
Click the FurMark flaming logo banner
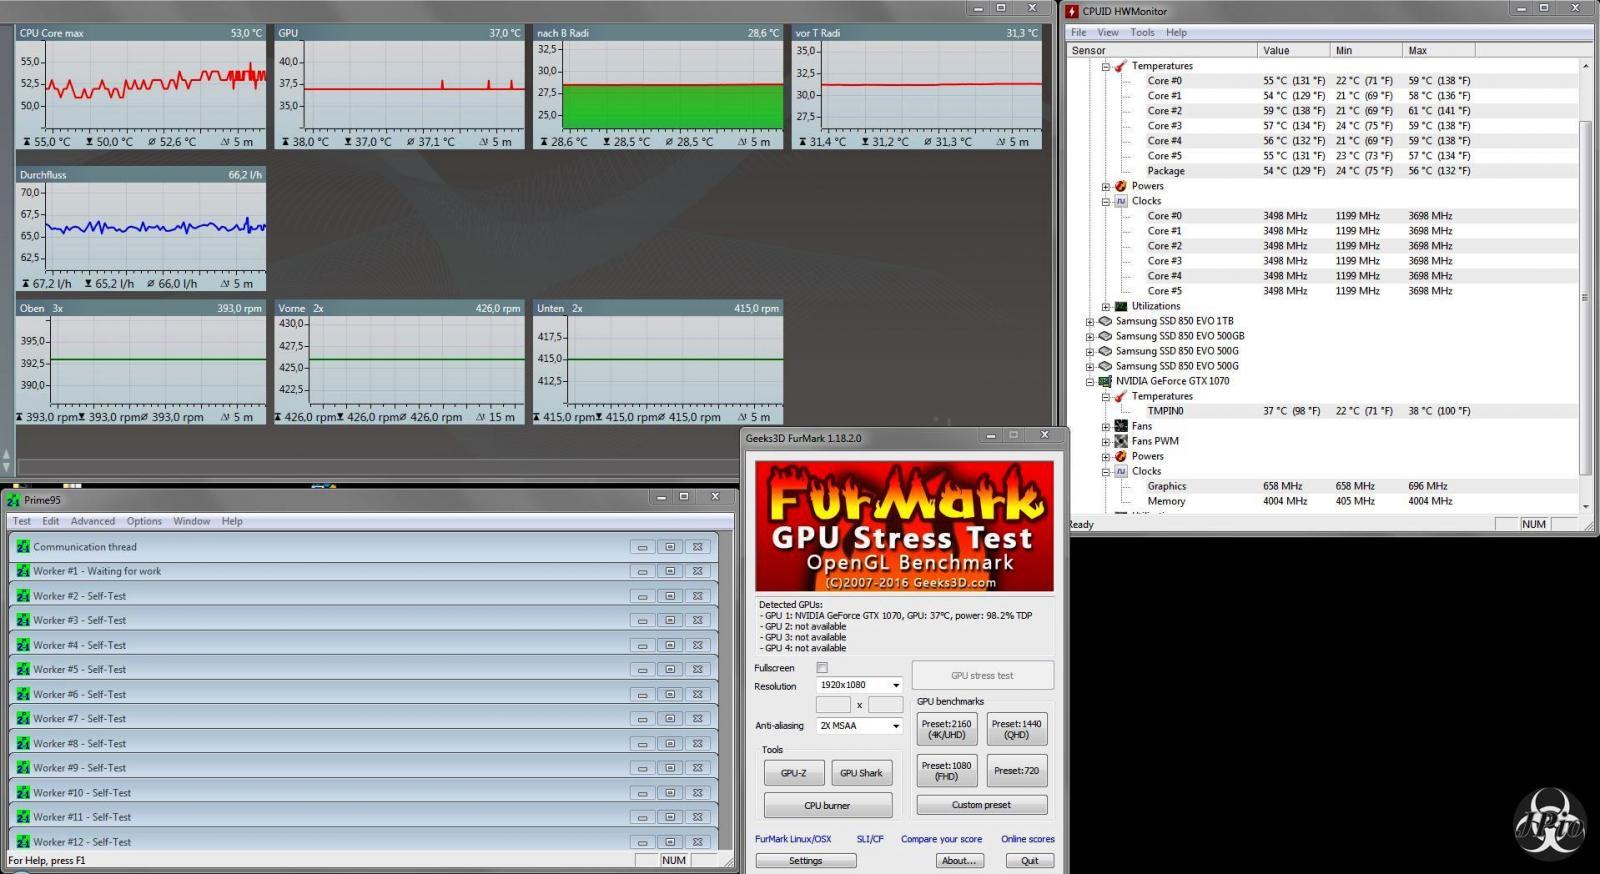point(904,526)
